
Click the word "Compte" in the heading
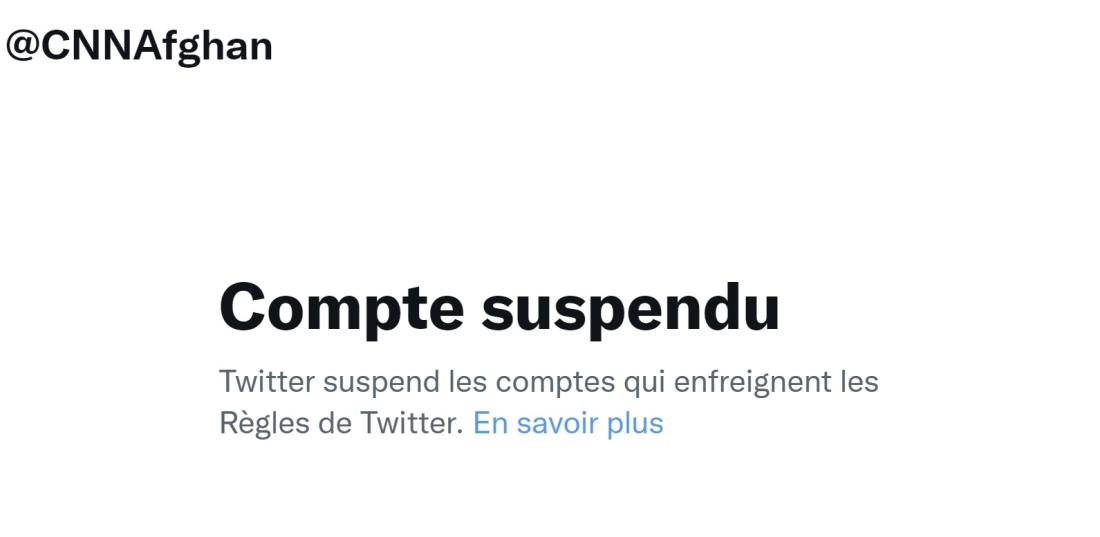(342, 309)
